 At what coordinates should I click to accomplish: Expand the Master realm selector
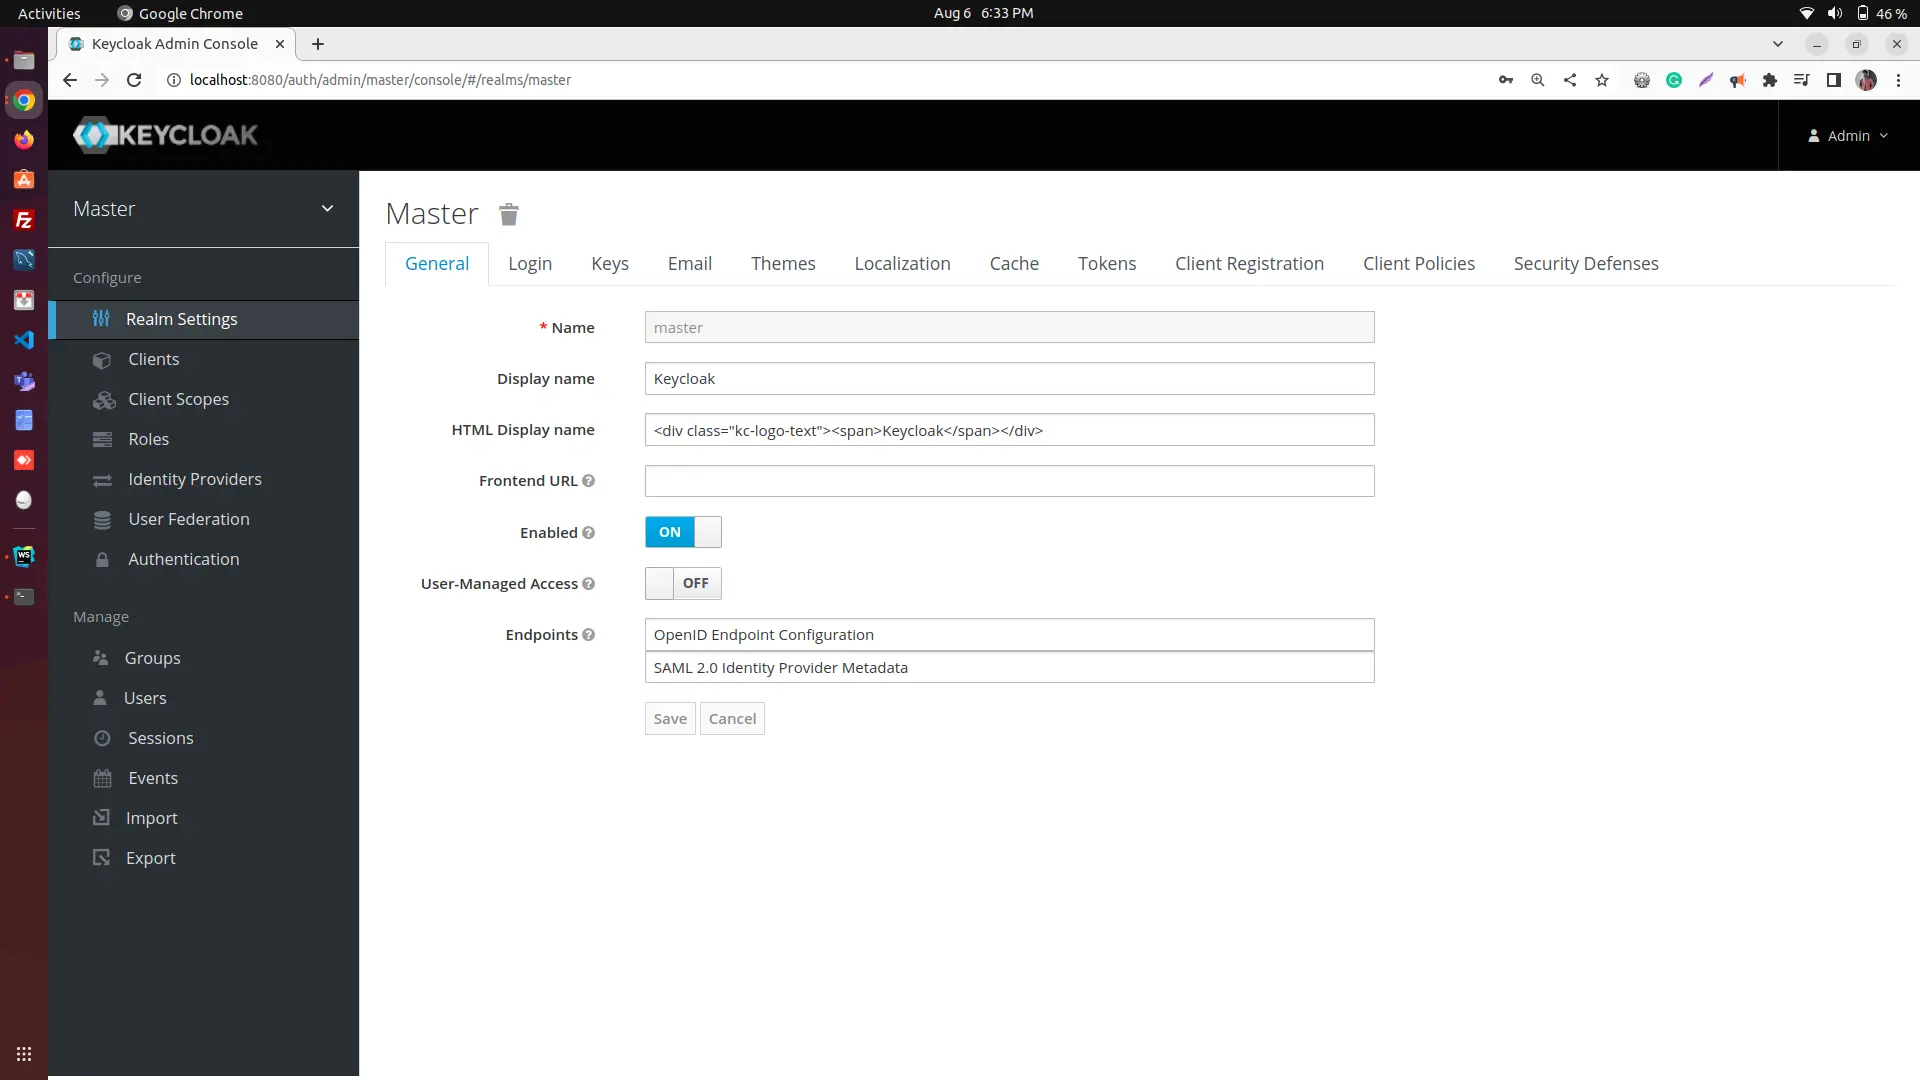203,209
